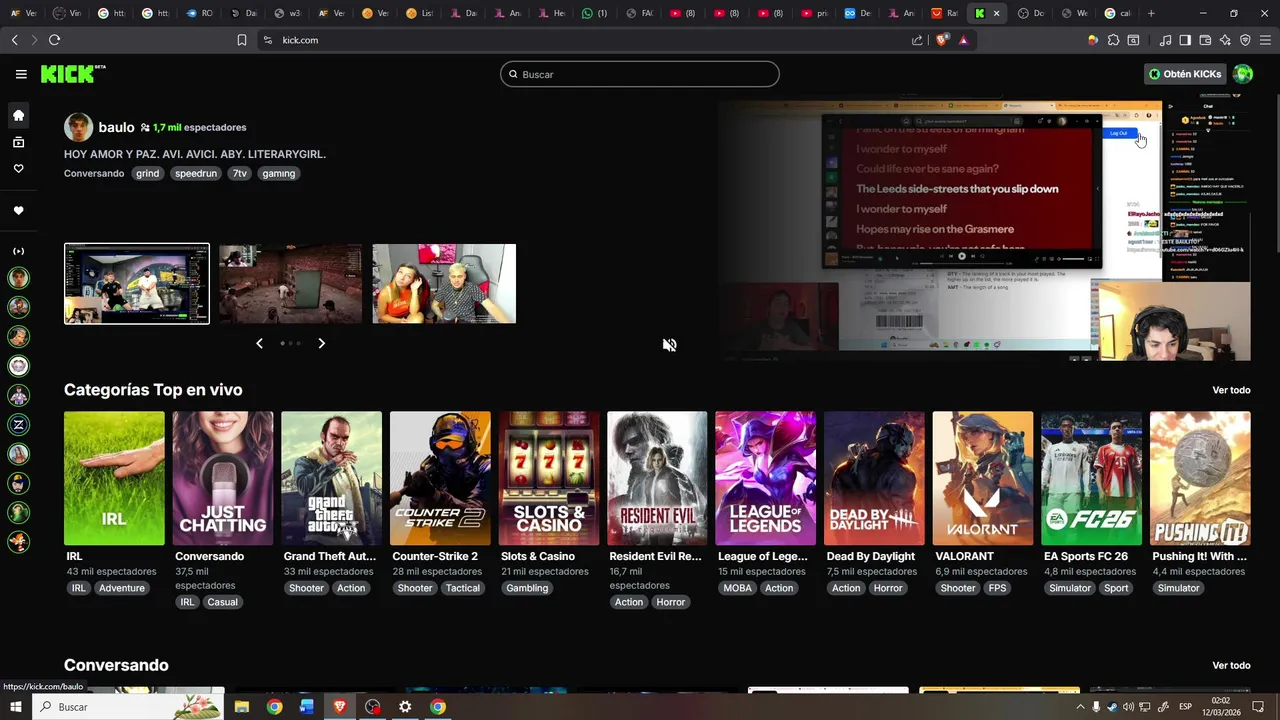Click the filled heart sidebar icon
This screenshot has width=1280, height=720.
point(18,210)
